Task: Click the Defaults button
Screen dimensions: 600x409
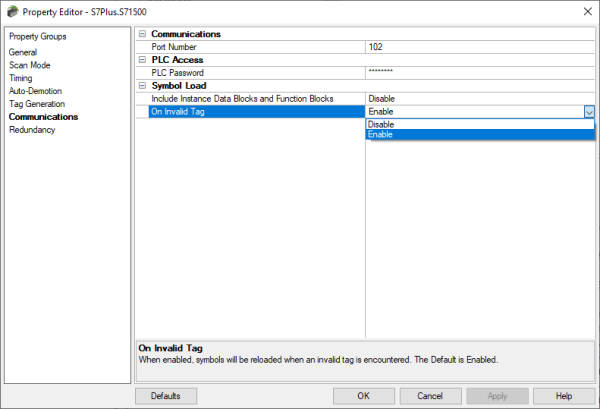Action: pos(166,396)
